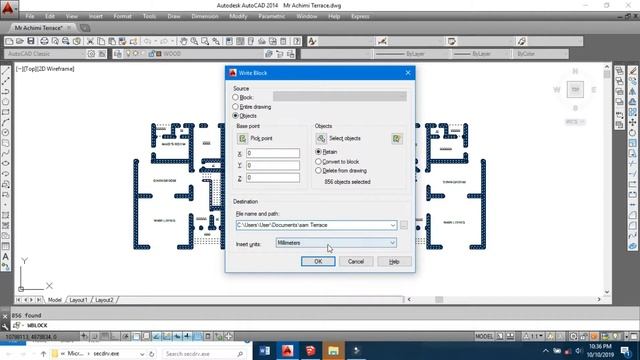Click the Cancel button in Write Block

356,261
